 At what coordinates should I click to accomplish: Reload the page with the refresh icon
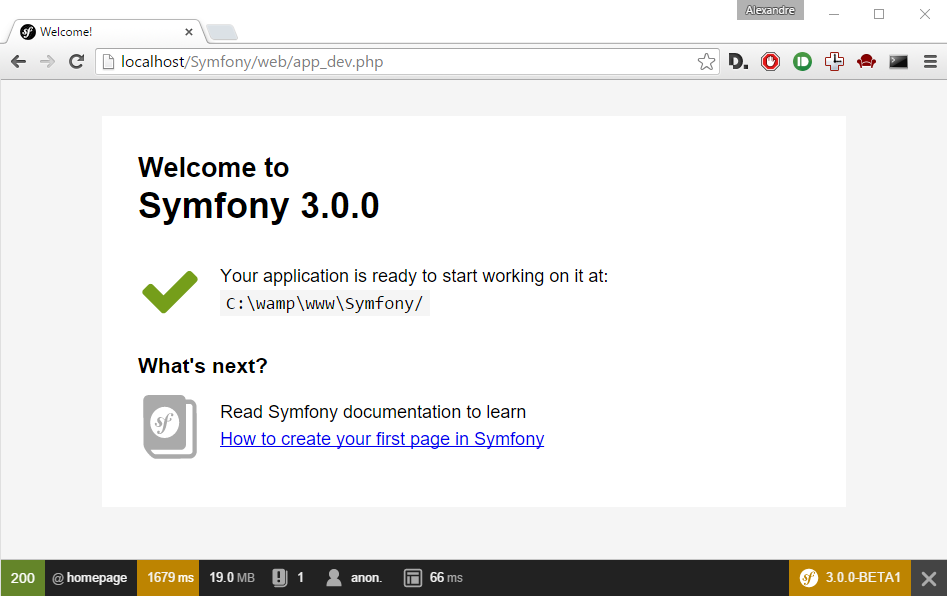76,62
